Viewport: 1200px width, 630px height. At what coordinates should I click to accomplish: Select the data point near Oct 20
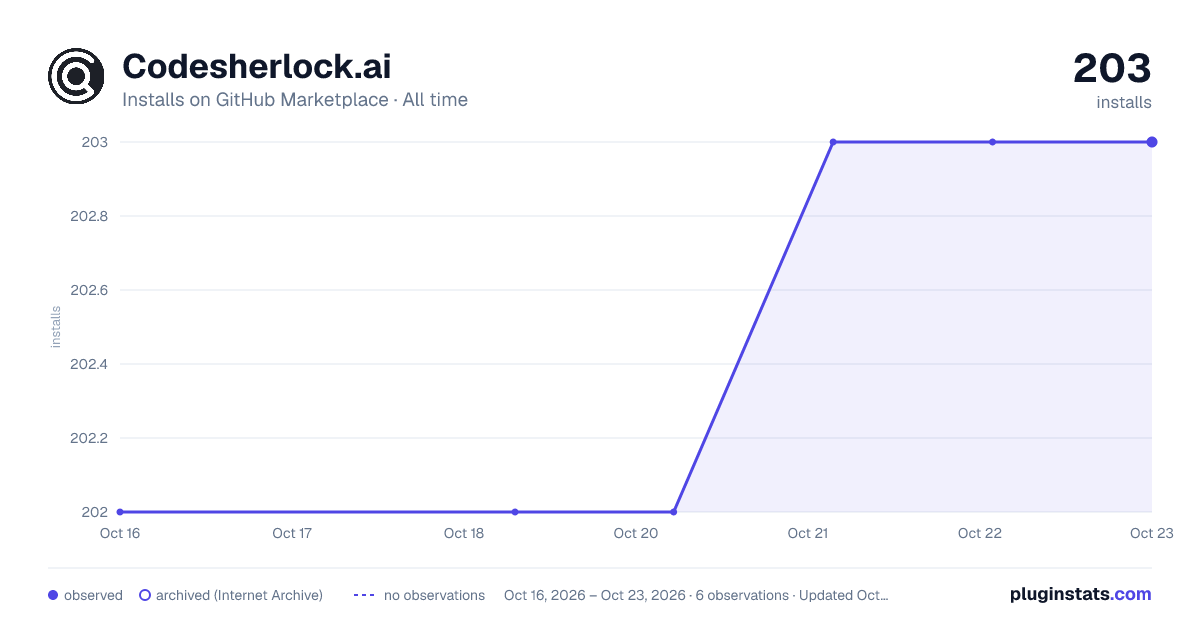(674, 512)
